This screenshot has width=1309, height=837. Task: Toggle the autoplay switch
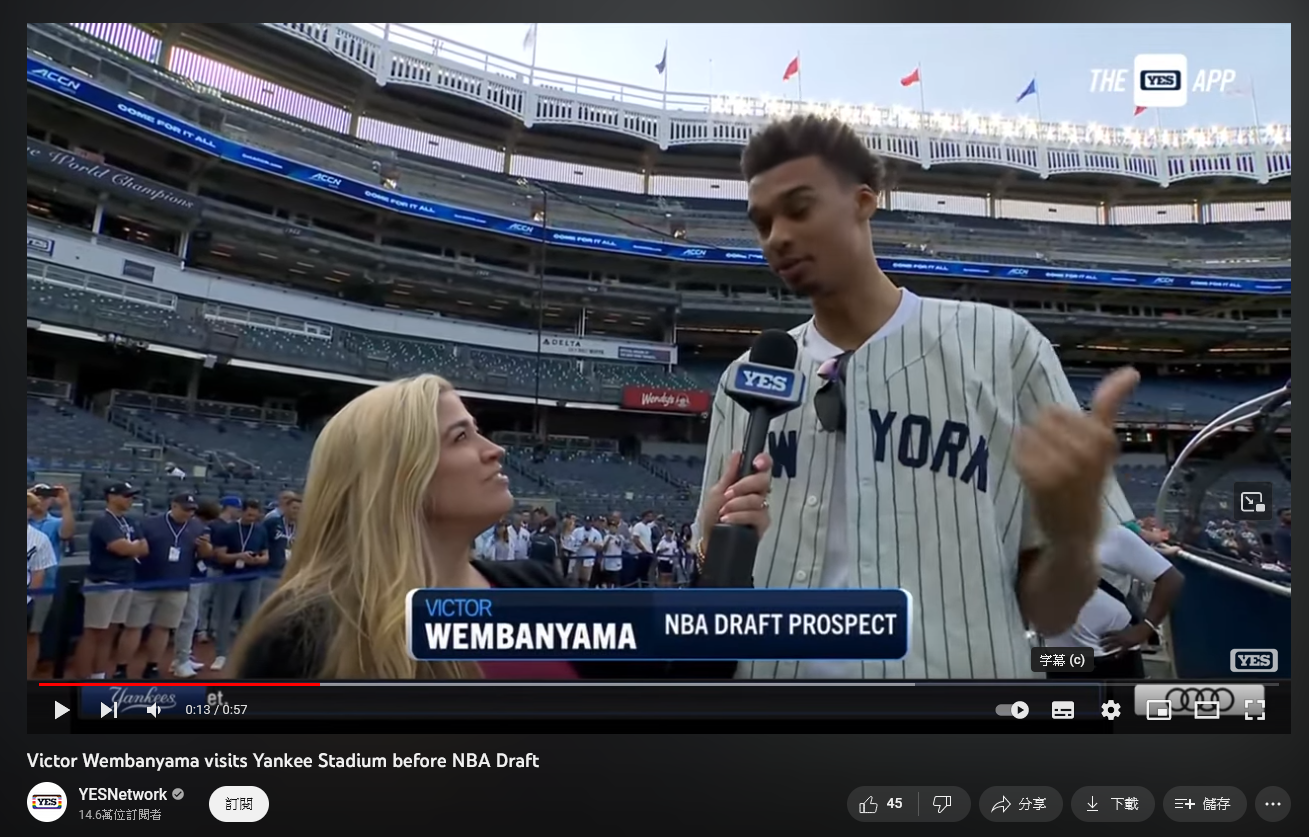(x=1012, y=710)
